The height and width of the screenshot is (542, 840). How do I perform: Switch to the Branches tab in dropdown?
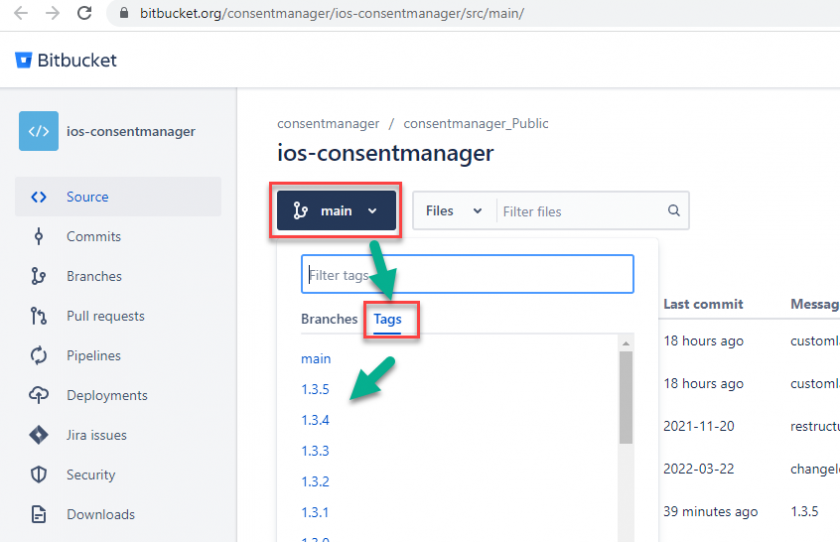(329, 319)
